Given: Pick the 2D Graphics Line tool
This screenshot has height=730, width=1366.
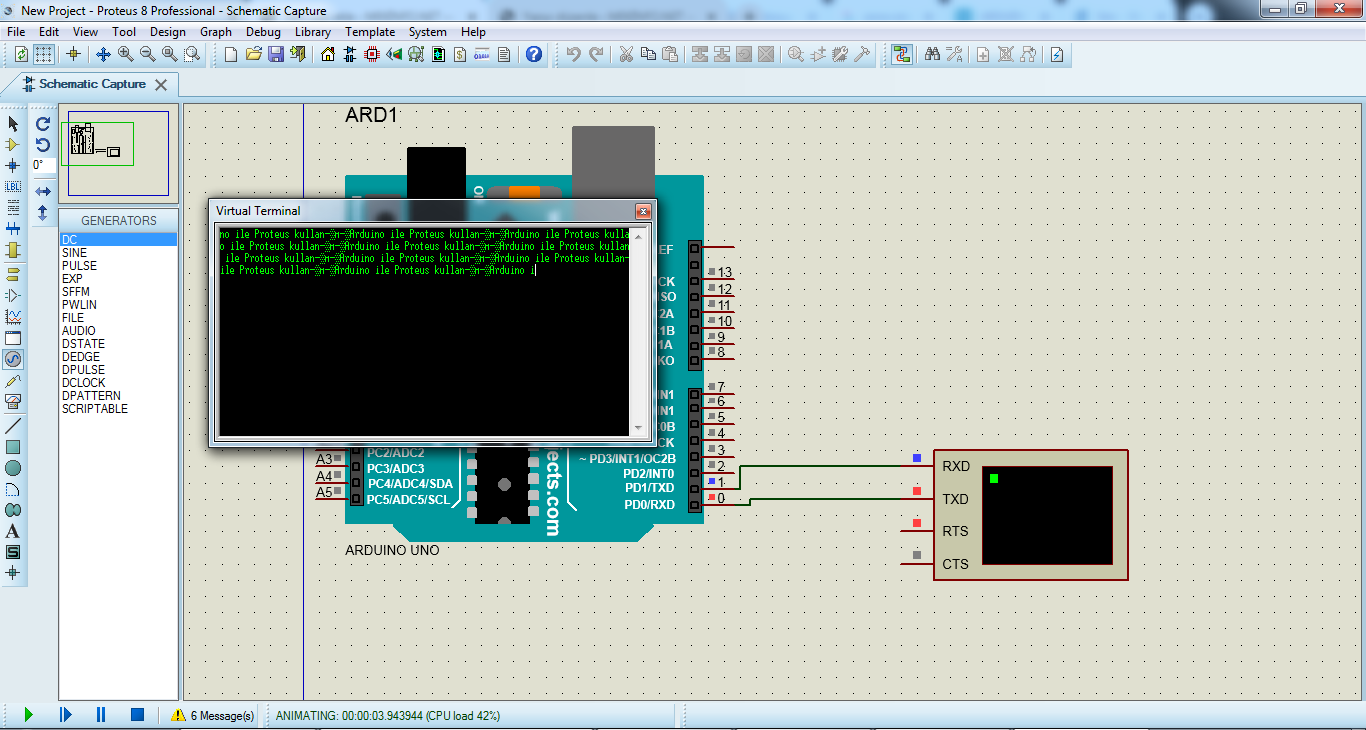Looking at the screenshot, I should click(13, 426).
